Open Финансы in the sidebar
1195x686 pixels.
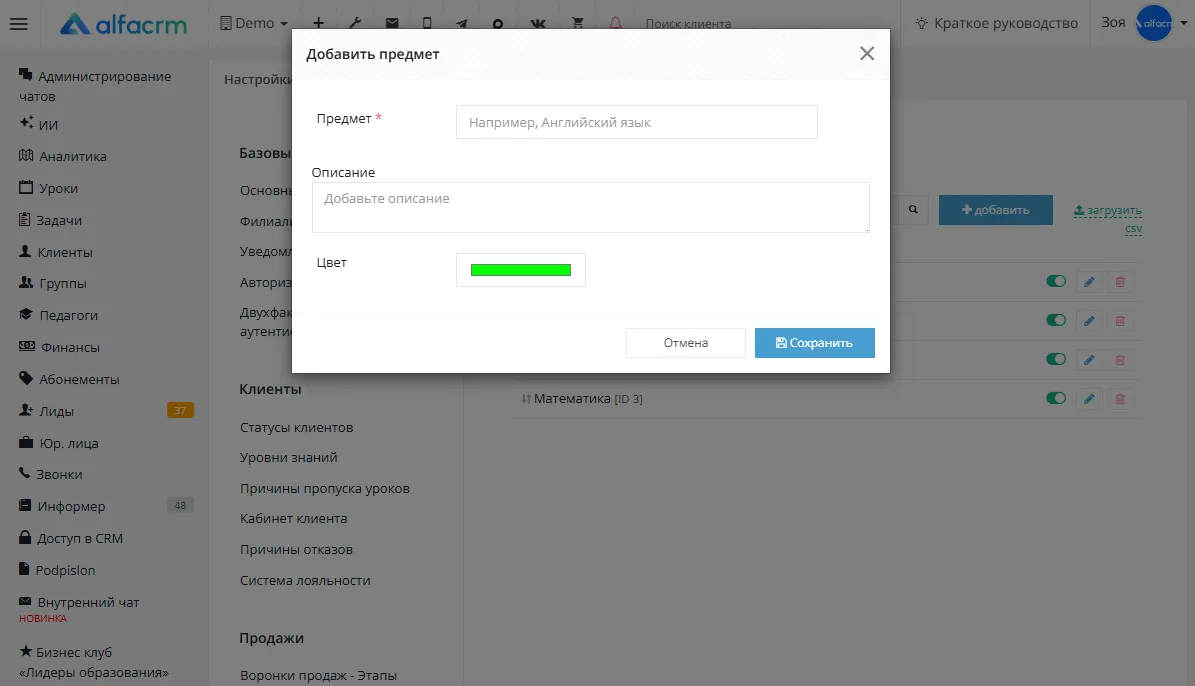[59, 347]
